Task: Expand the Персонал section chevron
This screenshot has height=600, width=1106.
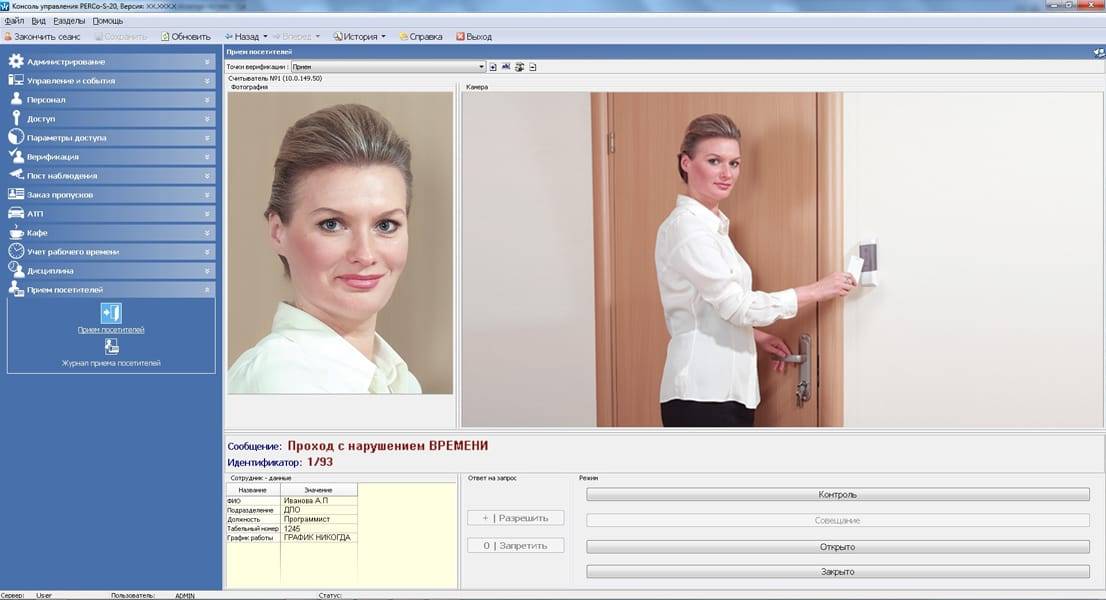Action: point(207,100)
